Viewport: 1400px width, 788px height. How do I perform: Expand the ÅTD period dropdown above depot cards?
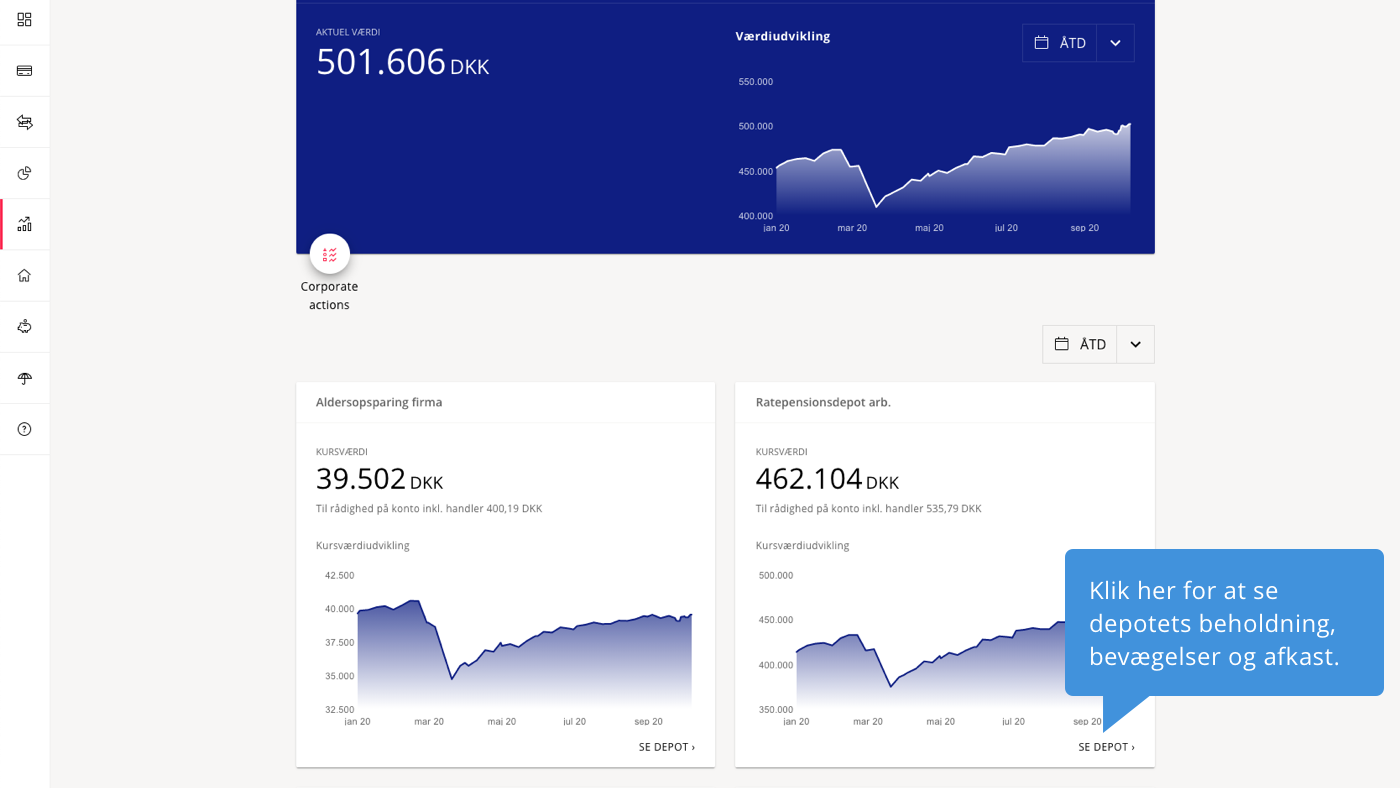[1135, 344]
